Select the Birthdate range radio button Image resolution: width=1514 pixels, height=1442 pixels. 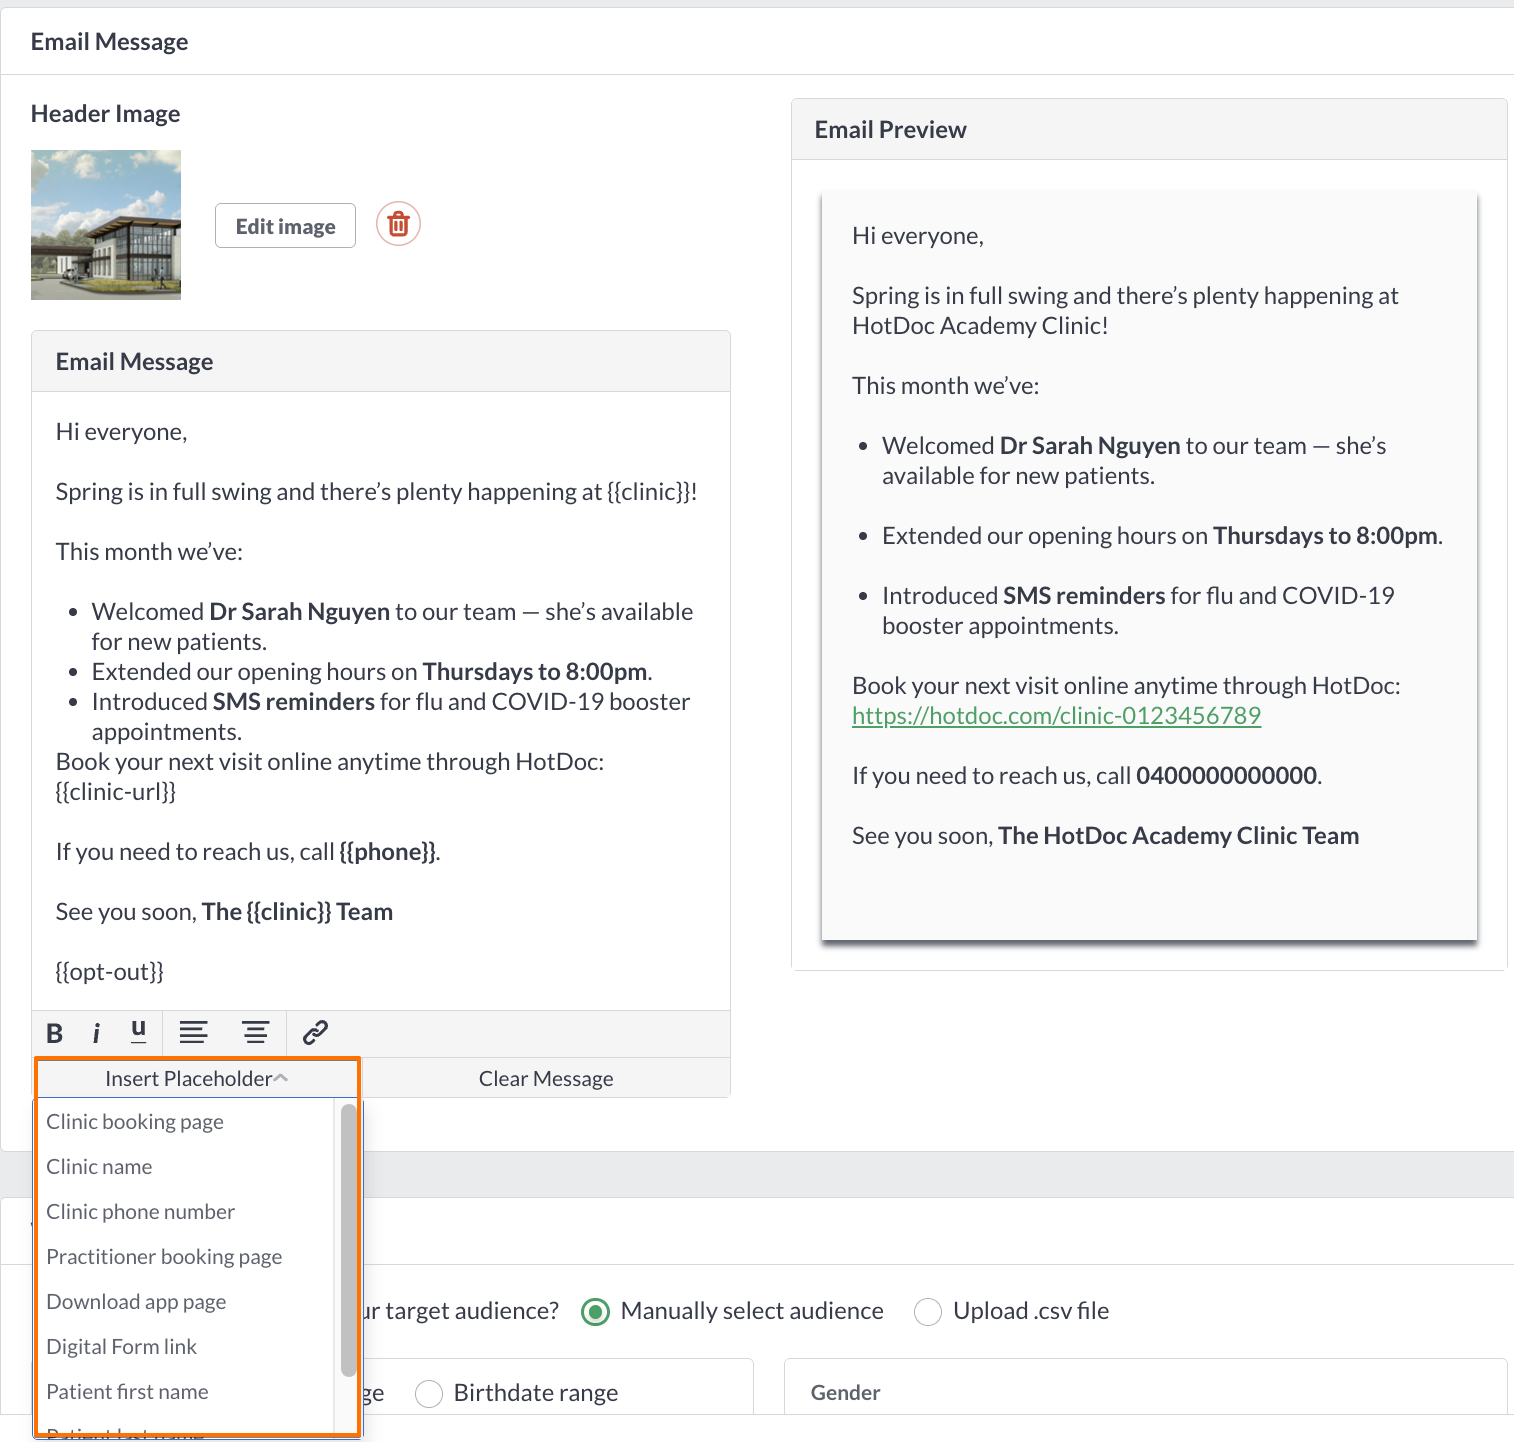pos(429,1394)
